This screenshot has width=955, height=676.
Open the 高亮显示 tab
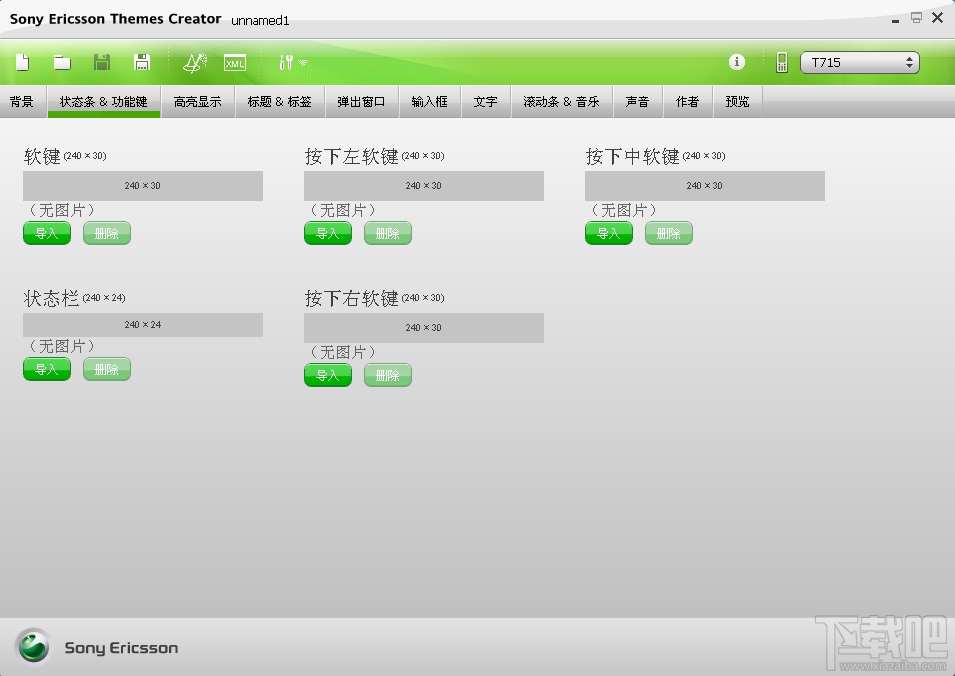[197, 102]
